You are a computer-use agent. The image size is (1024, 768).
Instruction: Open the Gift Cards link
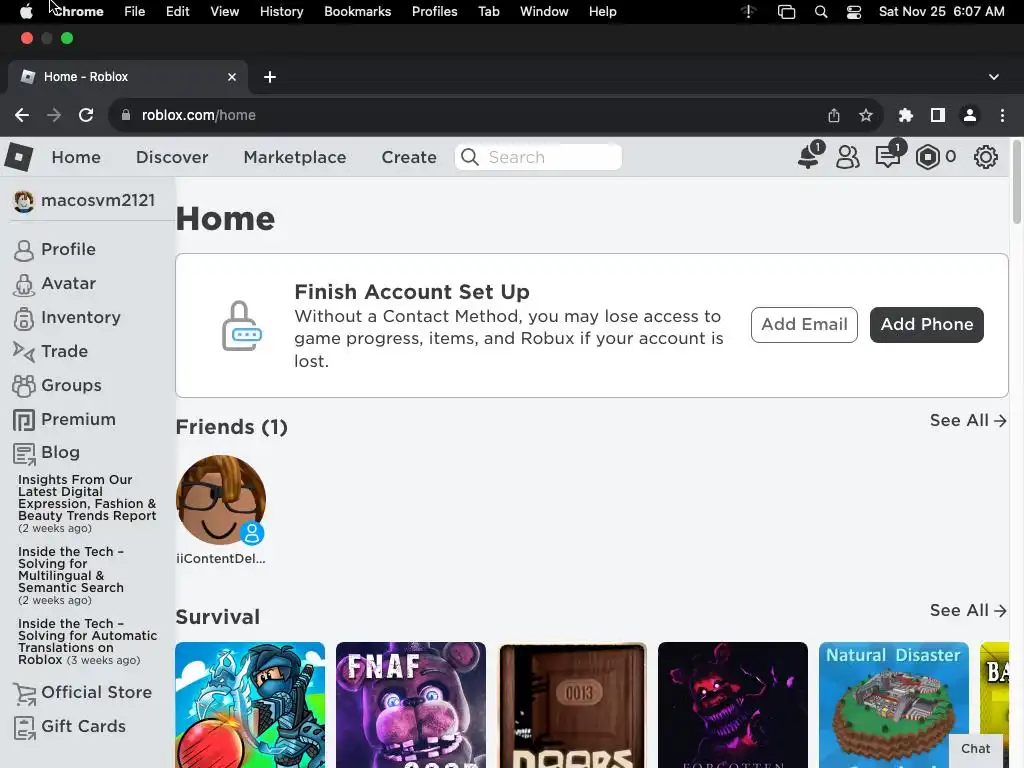point(84,726)
